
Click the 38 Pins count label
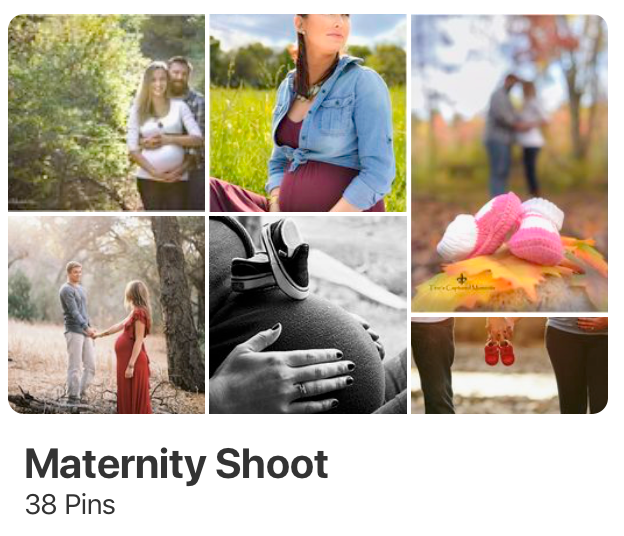(x=70, y=505)
